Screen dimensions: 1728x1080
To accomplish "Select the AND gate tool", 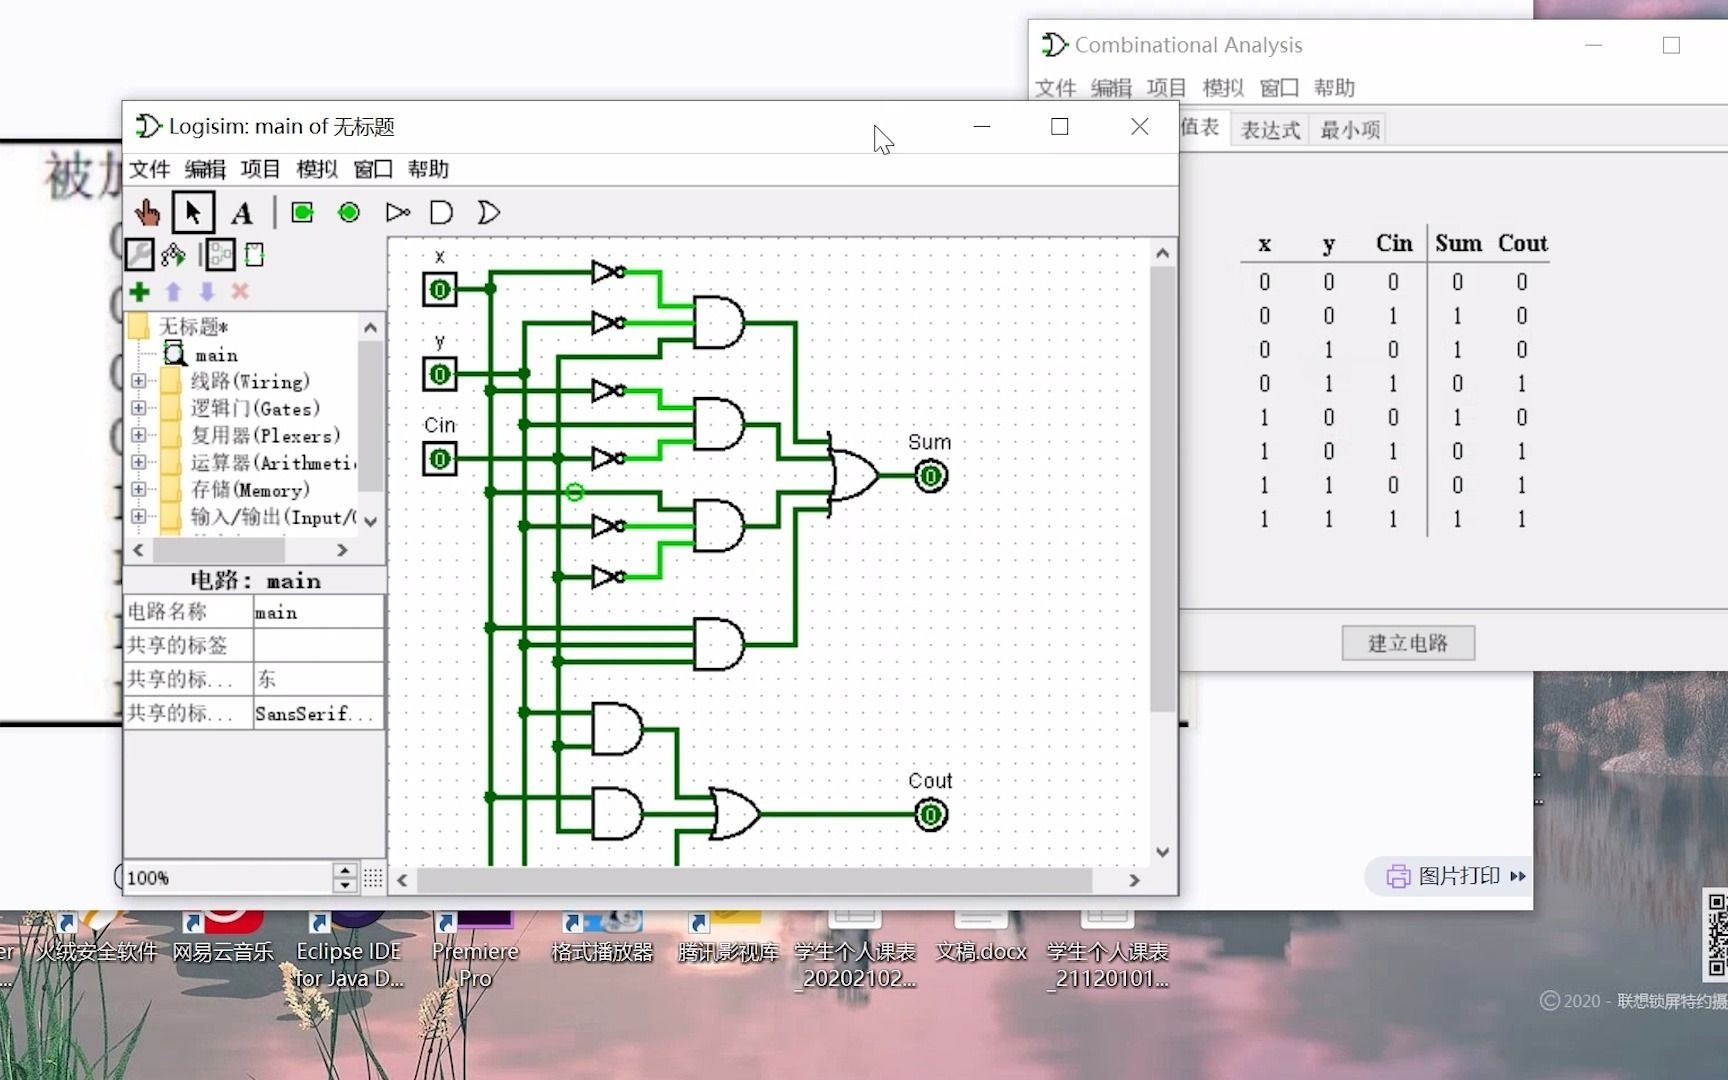I will pyautogui.click(x=440, y=212).
